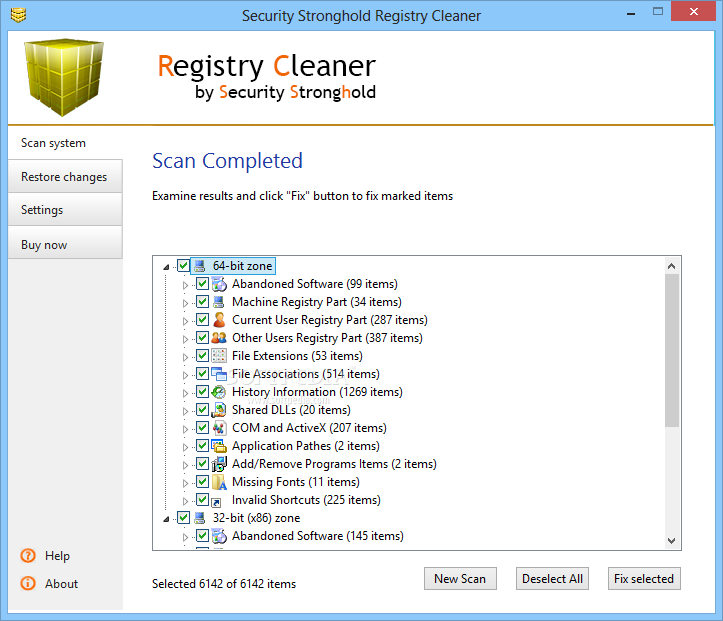
Task: Expand the Shared DLLs node
Action: (185, 411)
